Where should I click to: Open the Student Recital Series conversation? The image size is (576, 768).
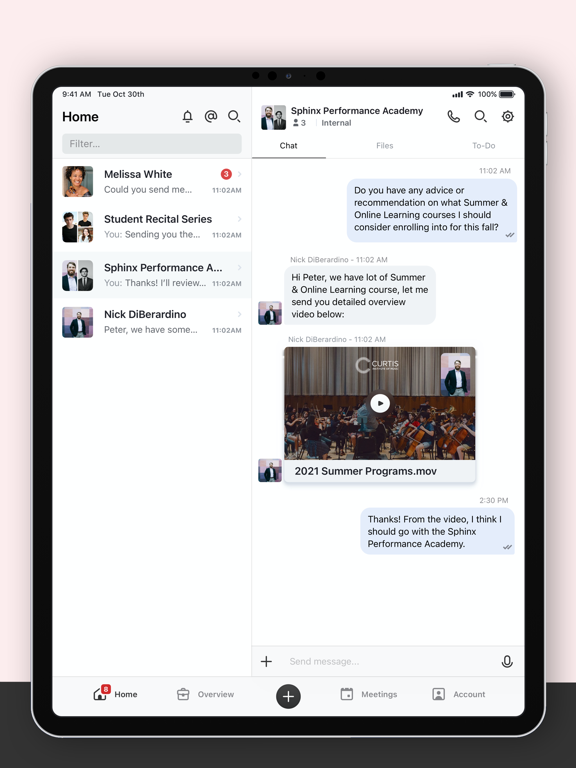pos(152,227)
